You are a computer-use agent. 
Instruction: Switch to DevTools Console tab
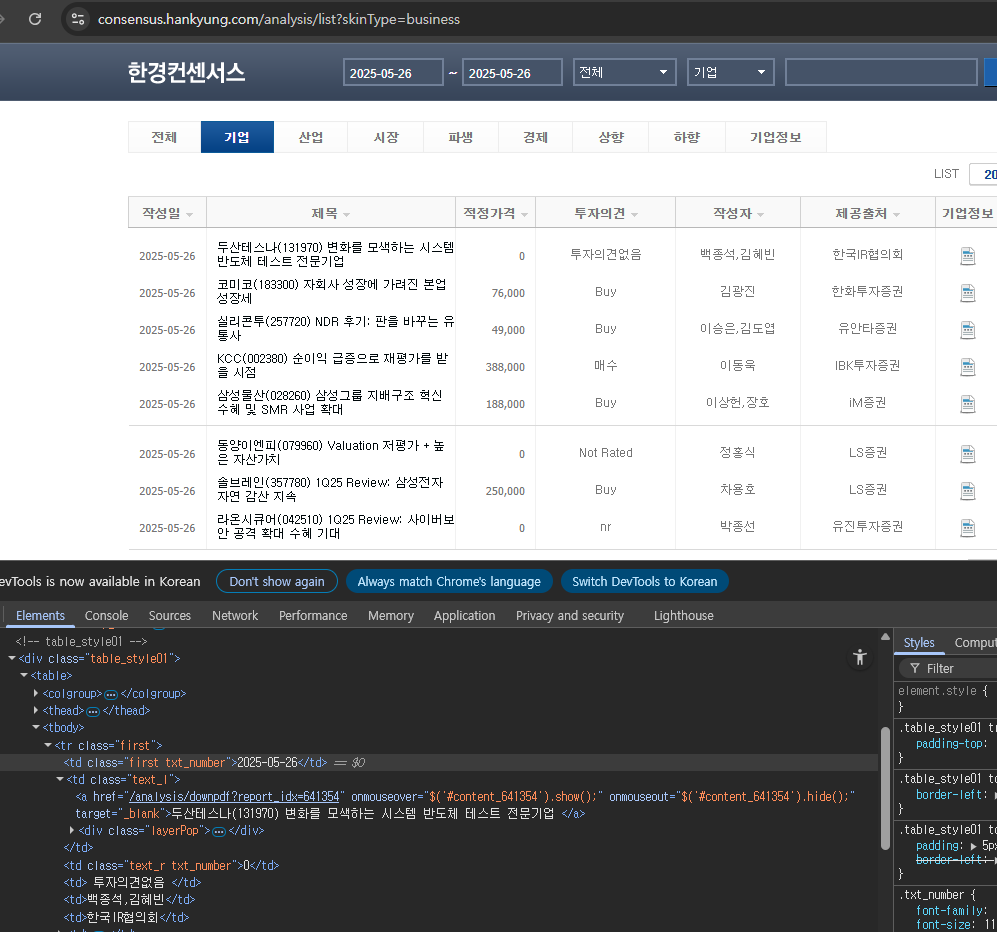point(106,615)
